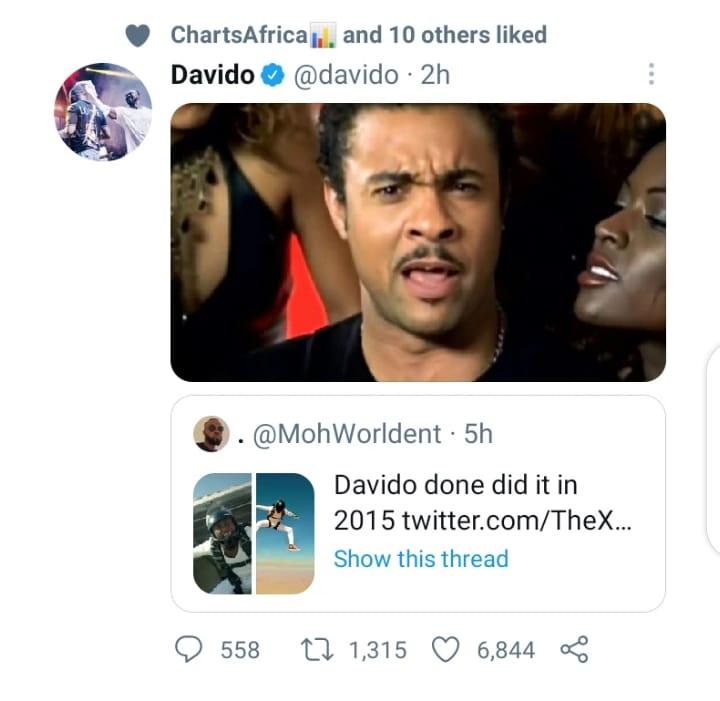Open the @davido handle

346,76
